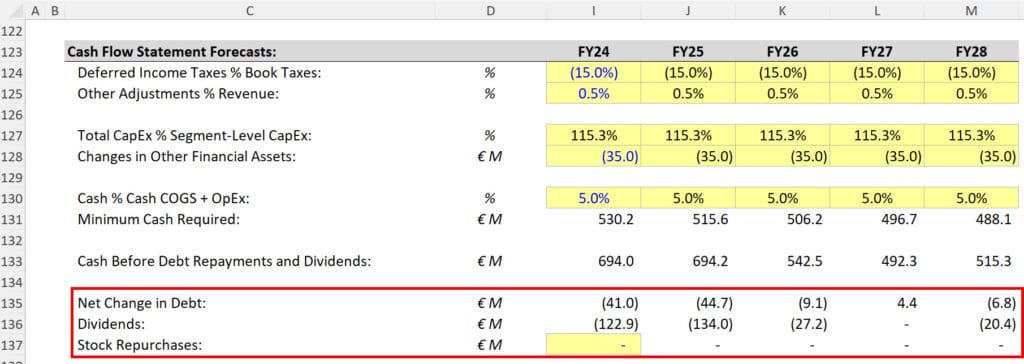Click FY25 Cash Before Debt value 694.2
The width and height of the screenshot is (1024, 364).
711,261
